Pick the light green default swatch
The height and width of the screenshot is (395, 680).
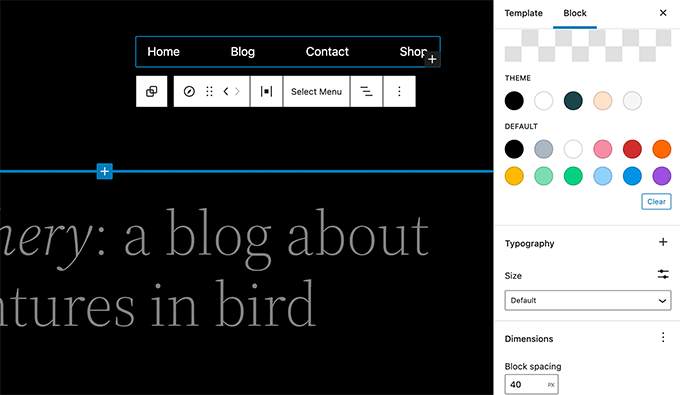tap(543, 176)
